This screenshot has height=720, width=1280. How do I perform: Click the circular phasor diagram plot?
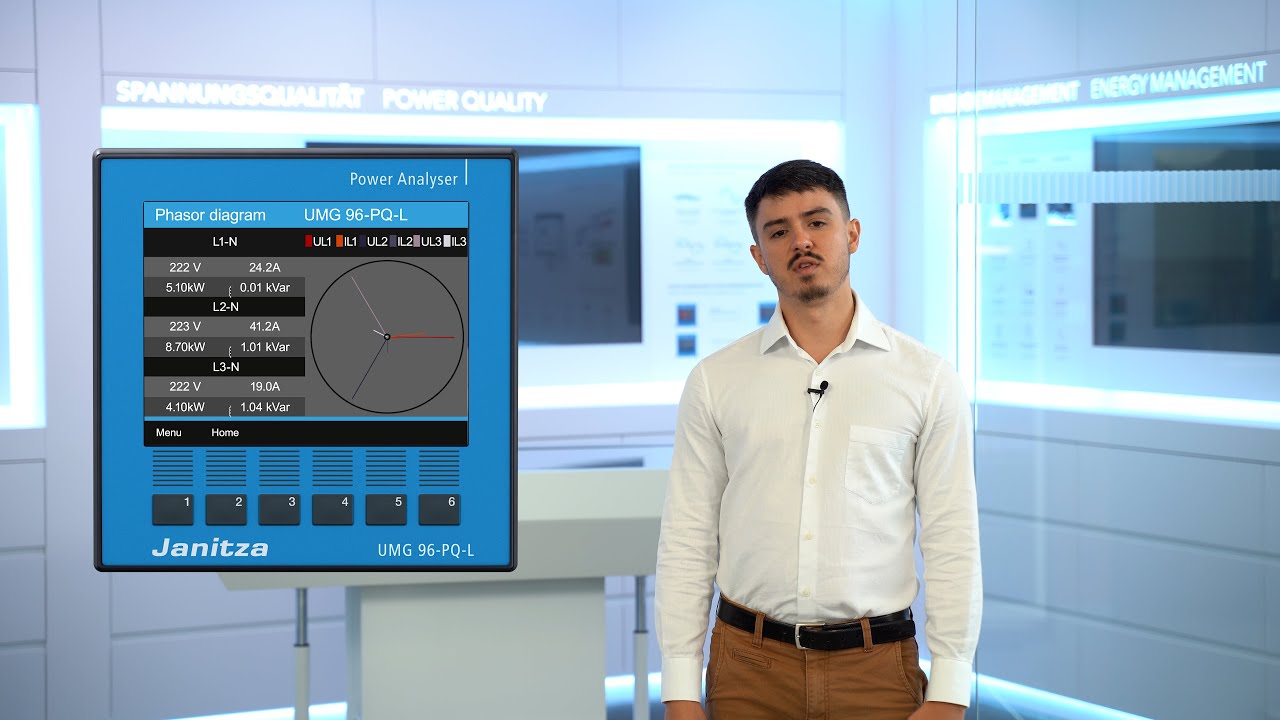(x=387, y=337)
